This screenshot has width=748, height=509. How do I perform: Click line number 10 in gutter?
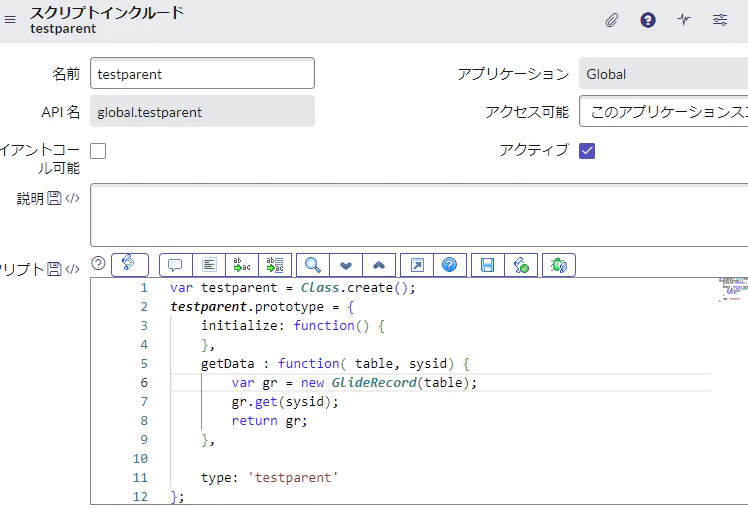coord(140,458)
